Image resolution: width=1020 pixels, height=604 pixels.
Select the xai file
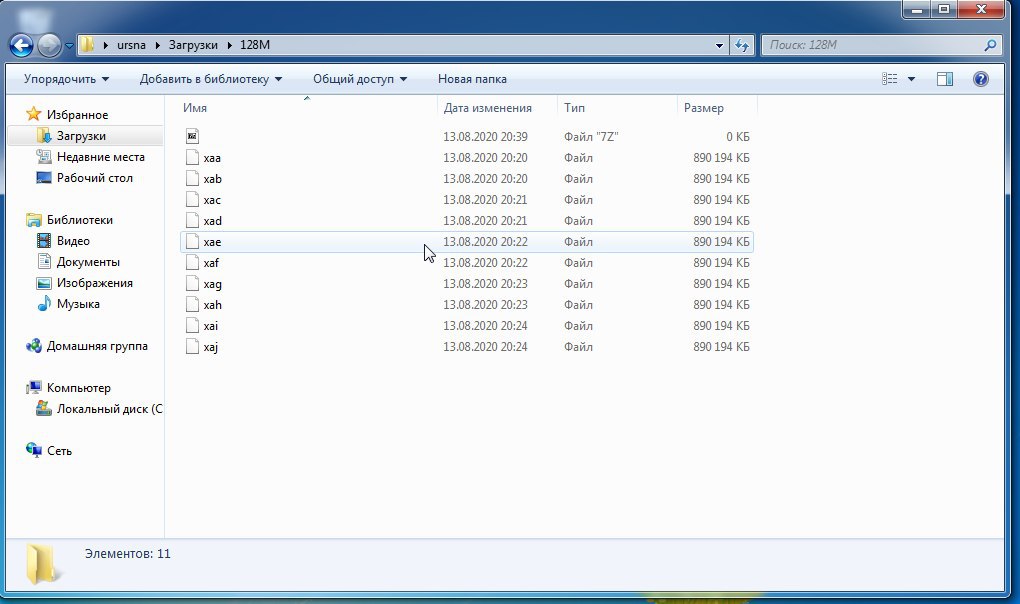pos(211,326)
